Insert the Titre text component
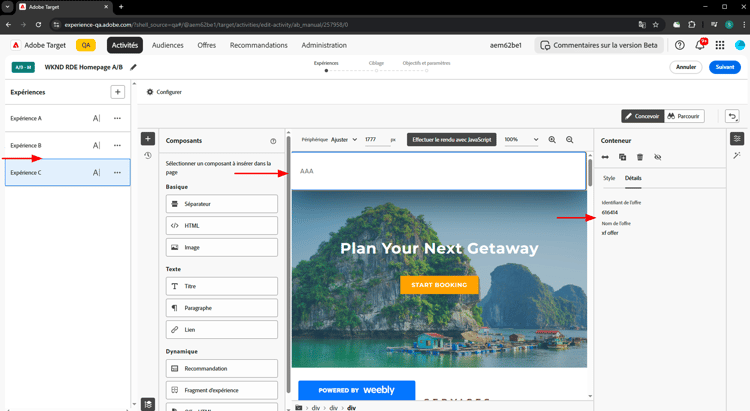This screenshot has width=750, height=411. (222, 286)
